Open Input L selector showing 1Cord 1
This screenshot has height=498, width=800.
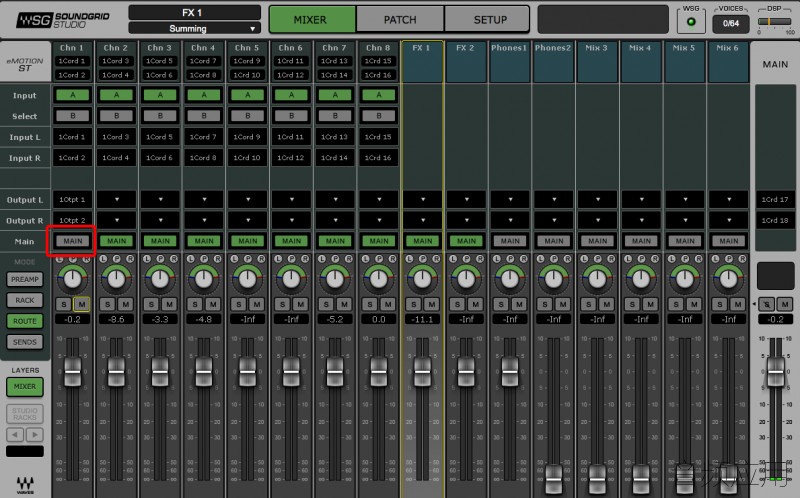pos(72,137)
